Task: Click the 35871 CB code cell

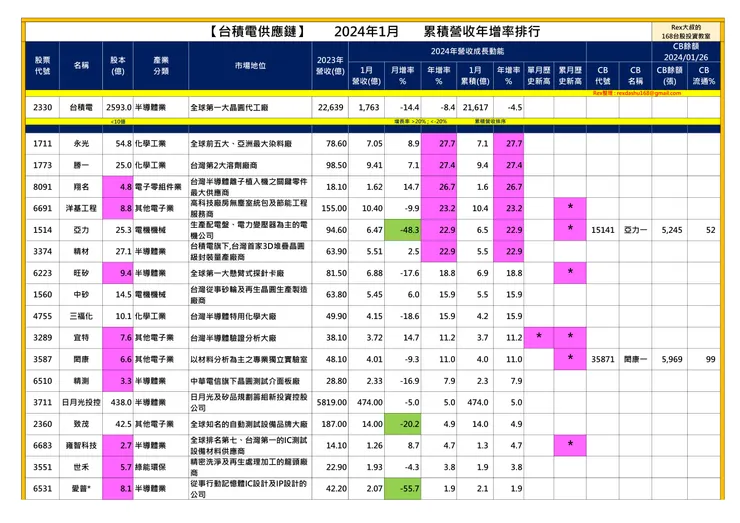Action: pos(603,359)
